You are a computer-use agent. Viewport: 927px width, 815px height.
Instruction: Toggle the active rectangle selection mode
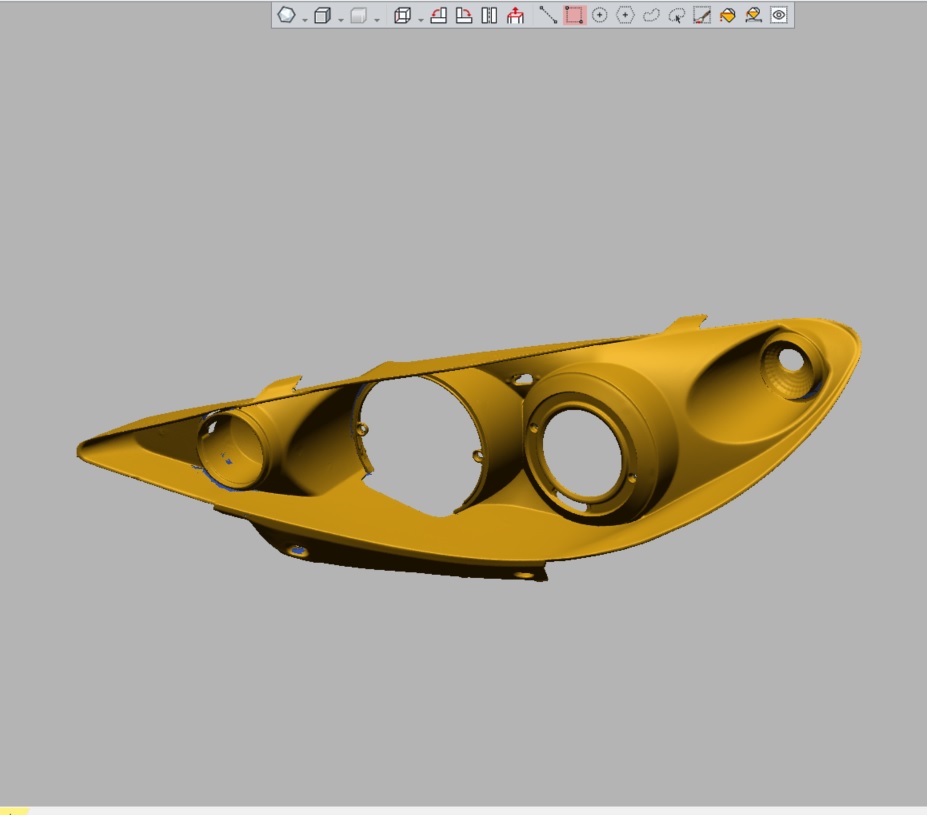[x=574, y=15]
